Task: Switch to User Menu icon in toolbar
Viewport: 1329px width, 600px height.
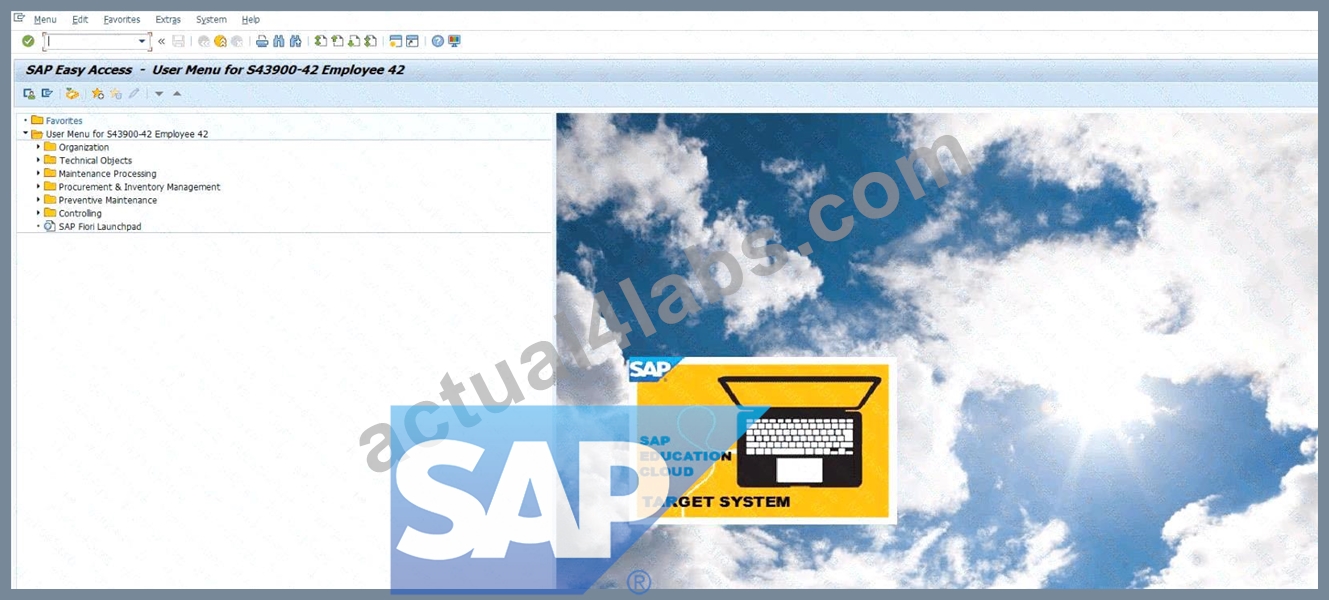Action: pyautogui.click(x=29, y=94)
